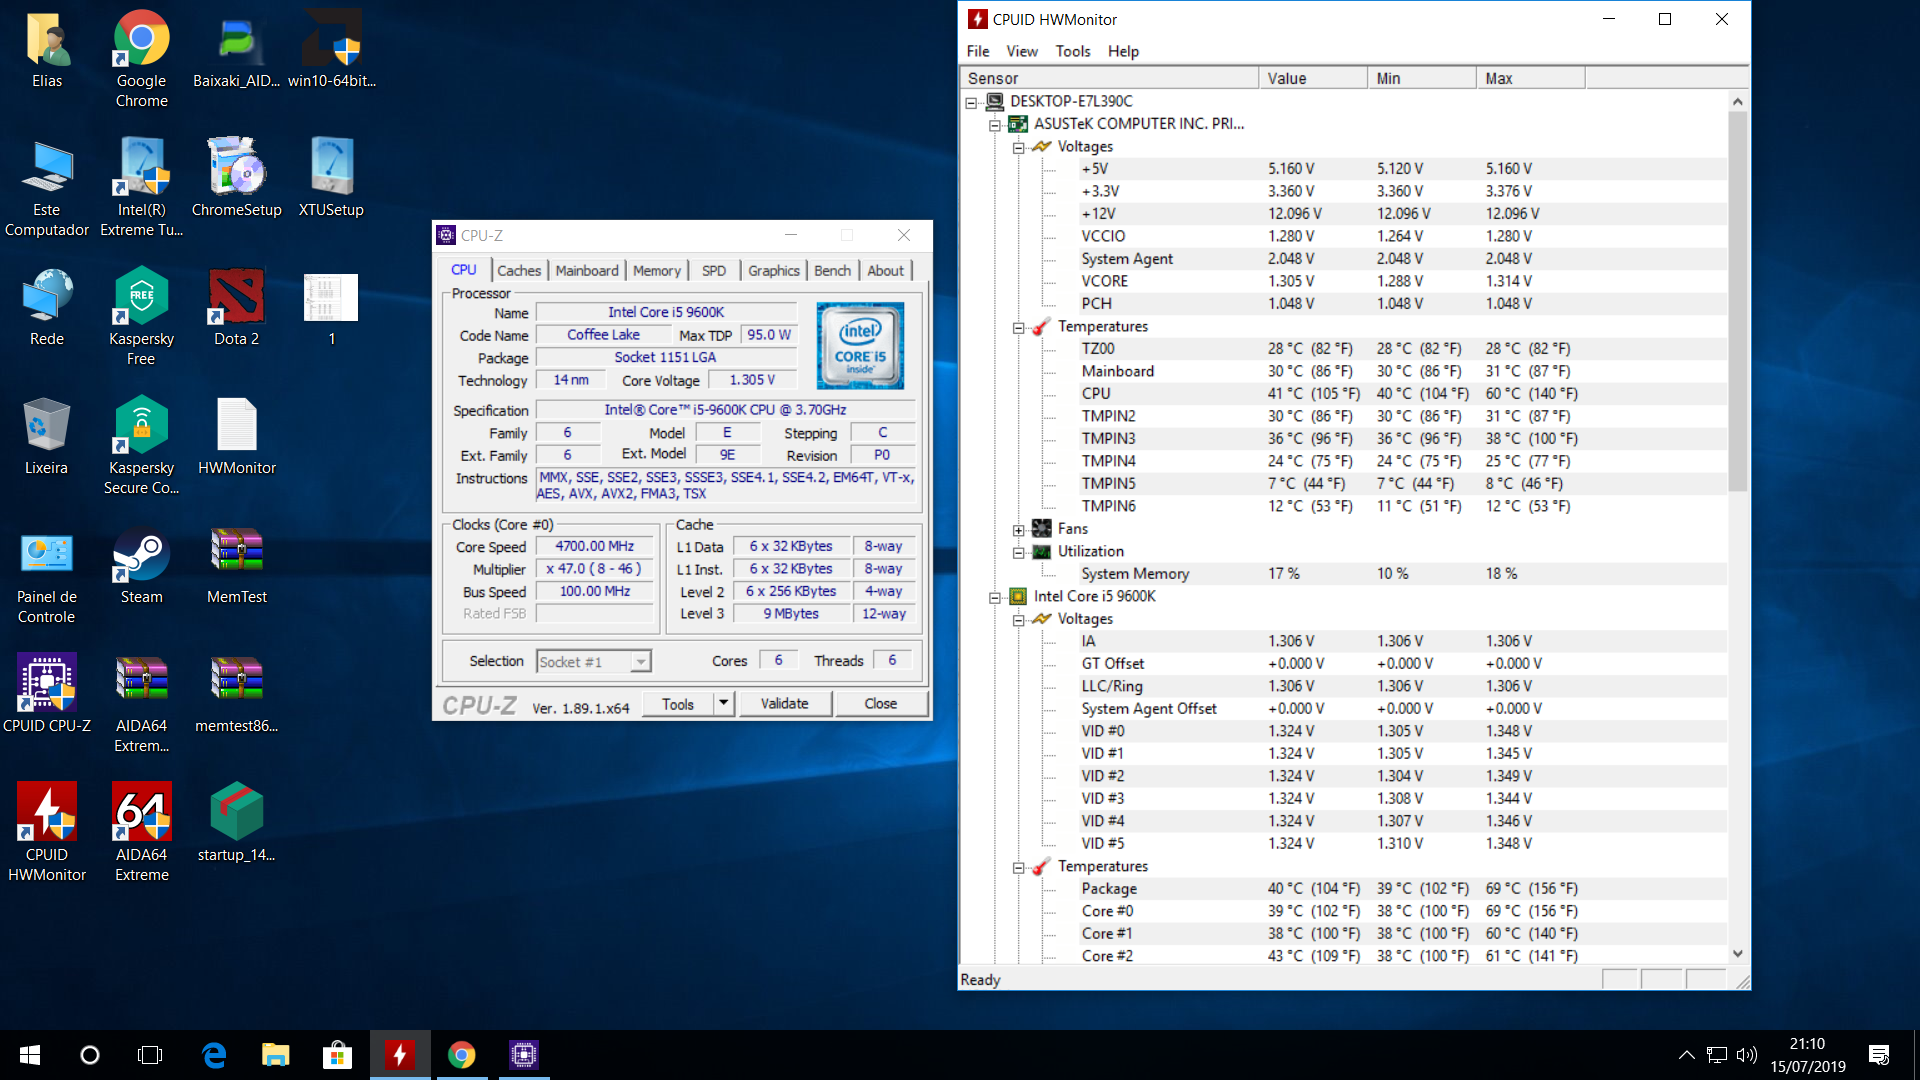The height and width of the screenshot is (1080, 1920).
Task: Click HWMonitor scrollbar down arrow
Action: (x=1738, y=954)
